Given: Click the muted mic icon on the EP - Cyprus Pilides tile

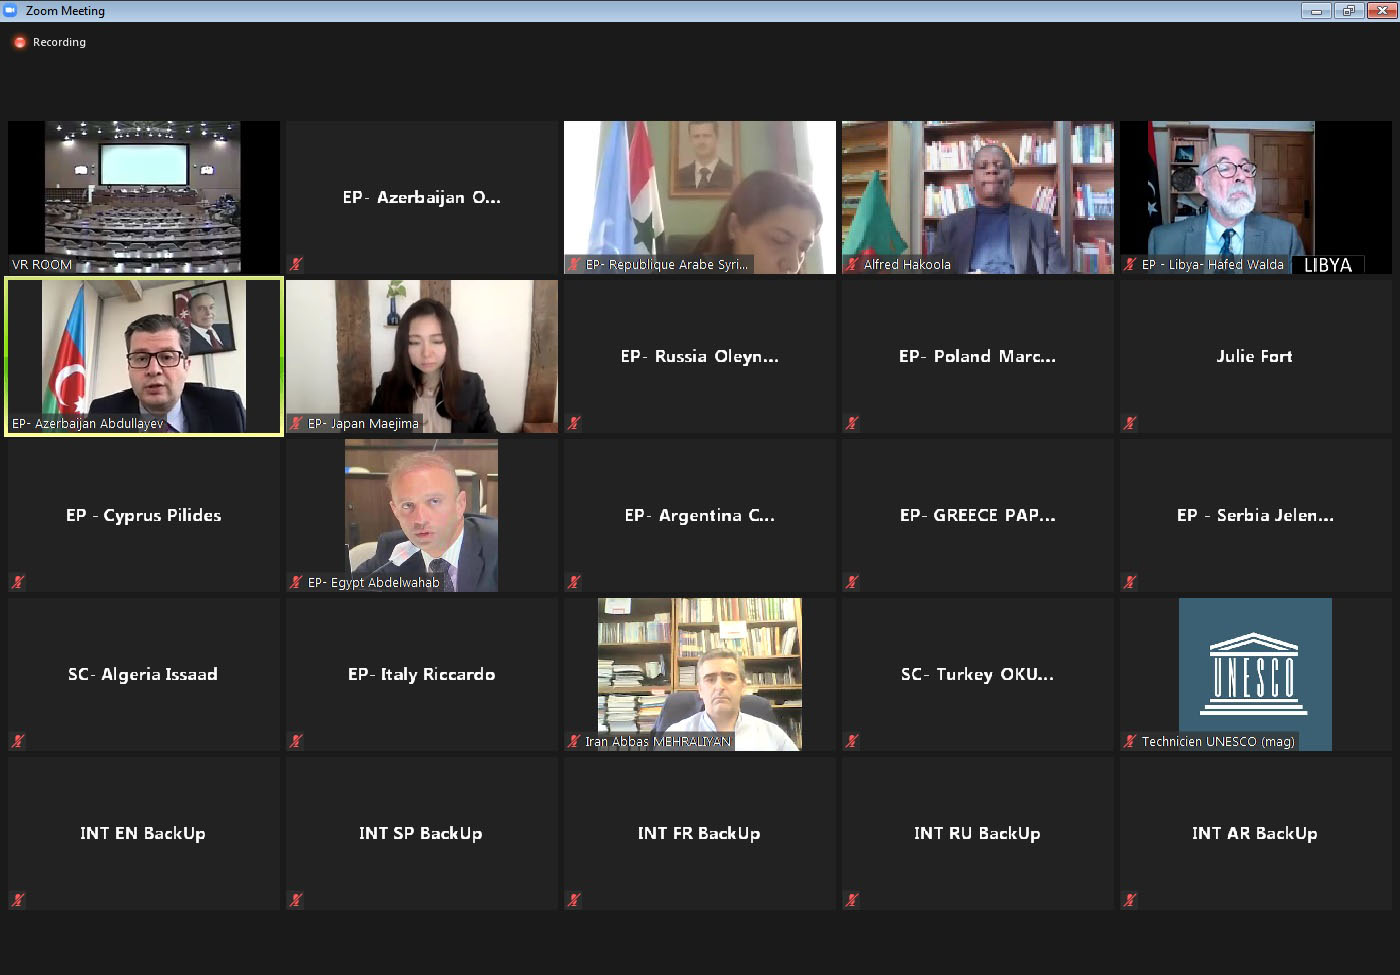Looking at the screenshot, I should click(18, 582).
